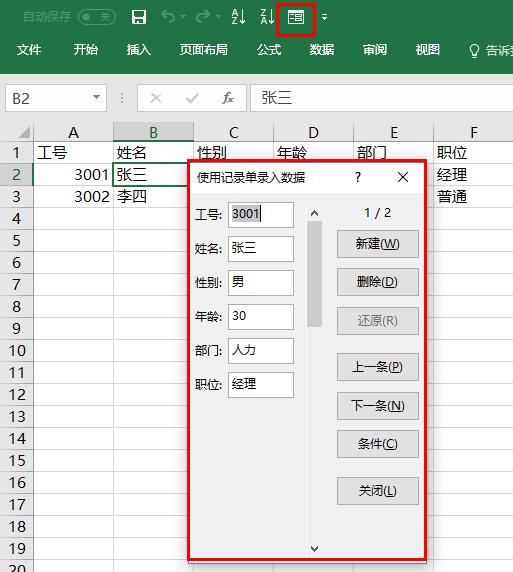Click the 职位 input field in the form
The height and width of the screenshot is (572, 513).
tap(261, 384)
